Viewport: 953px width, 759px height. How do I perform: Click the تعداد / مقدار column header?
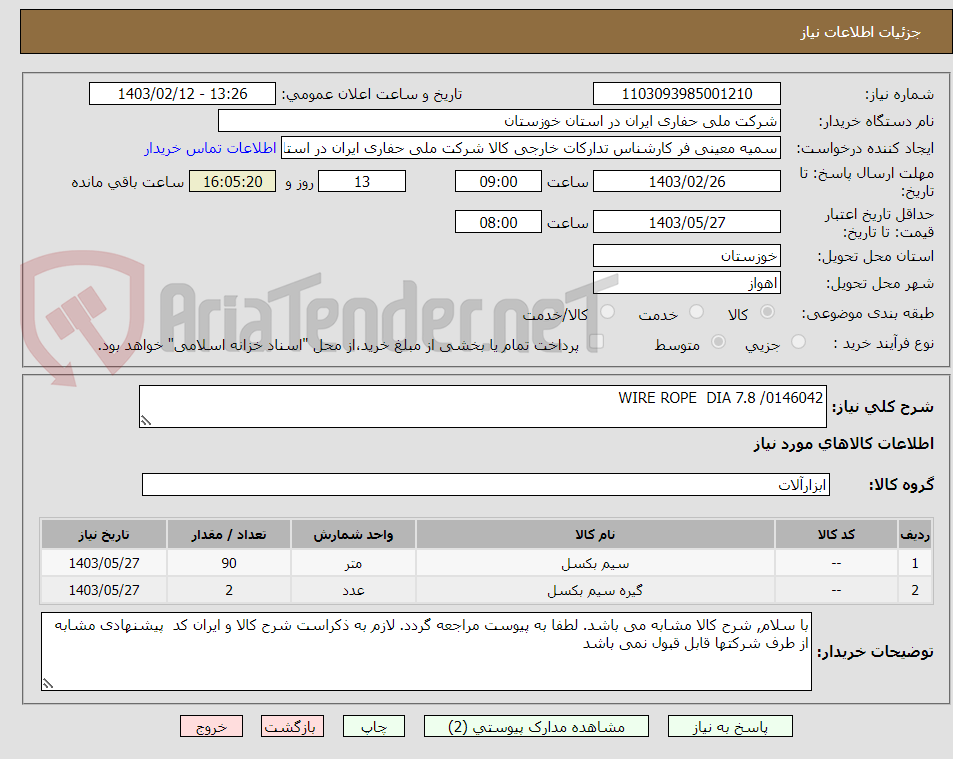[x=229, y=535]
